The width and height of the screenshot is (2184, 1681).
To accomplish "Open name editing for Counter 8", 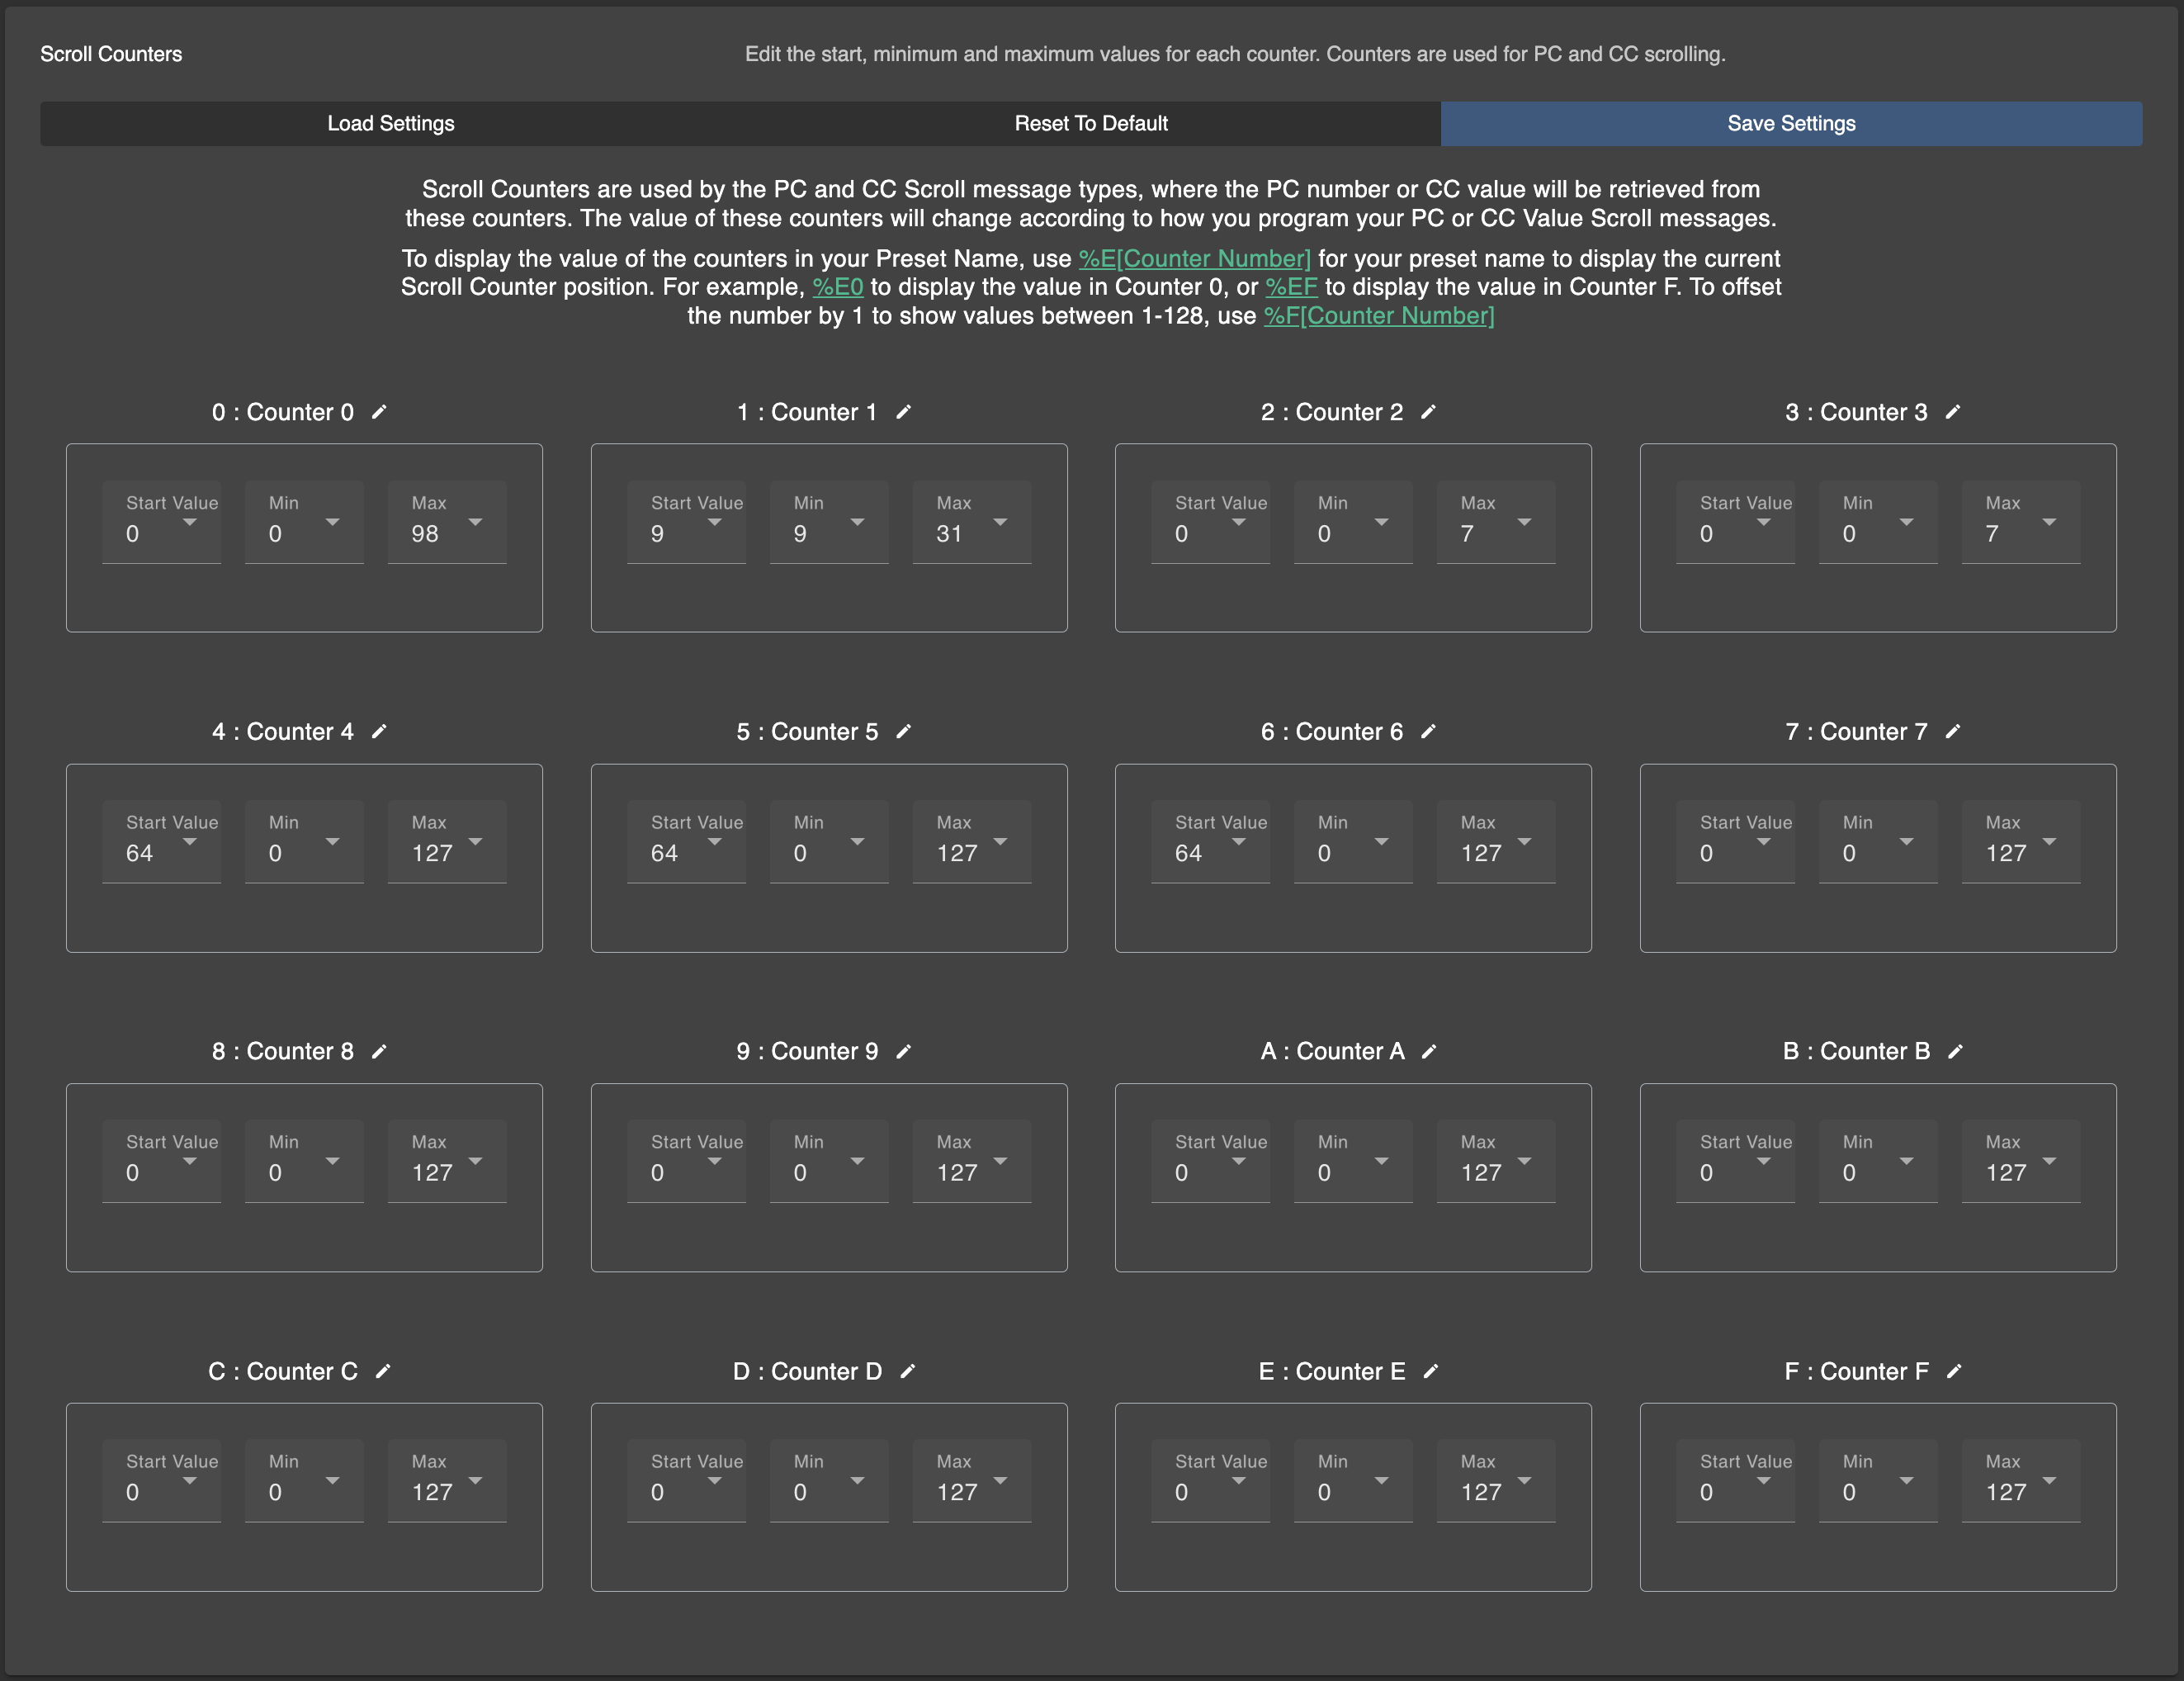I will pos(380,1051).
